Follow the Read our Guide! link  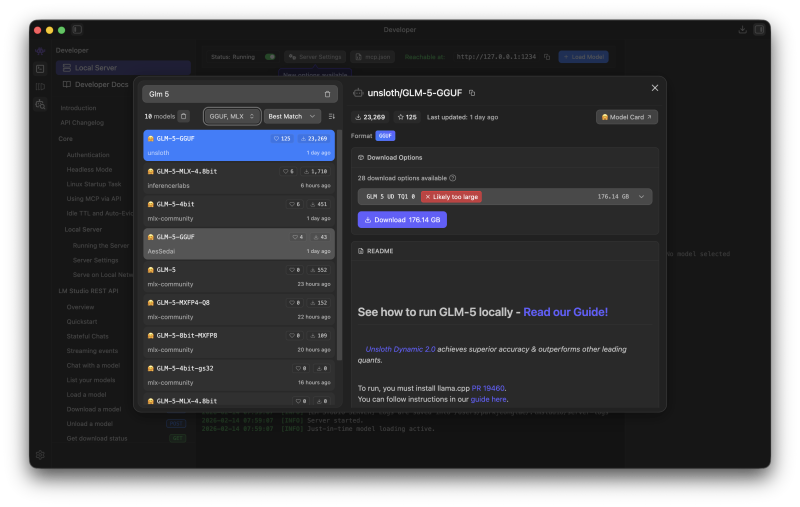tap(565, 312)
